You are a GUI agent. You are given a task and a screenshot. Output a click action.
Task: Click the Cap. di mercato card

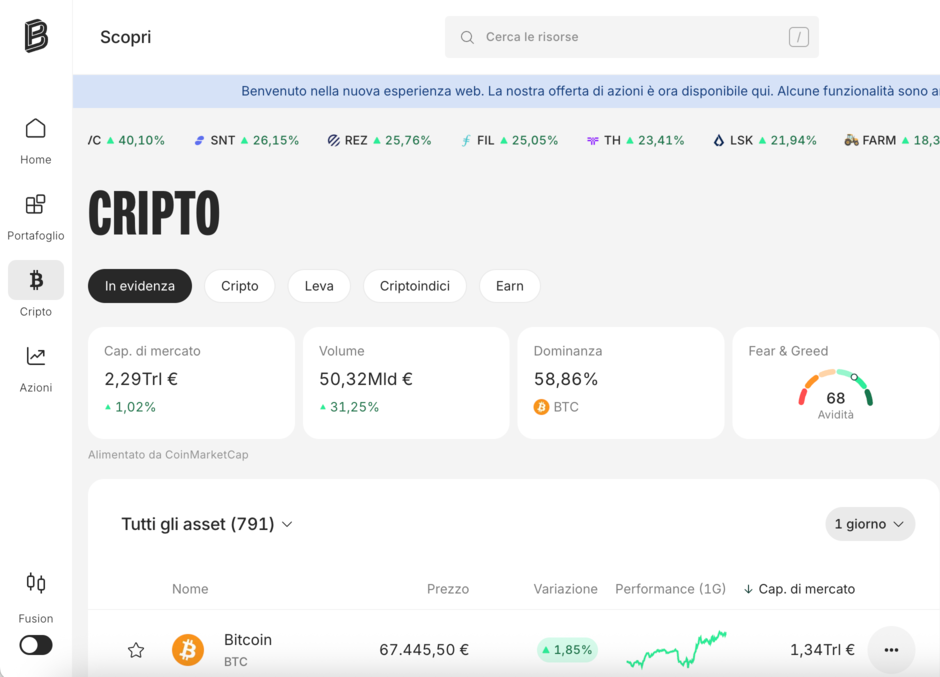pyautogui.click(x=191, y=383)
